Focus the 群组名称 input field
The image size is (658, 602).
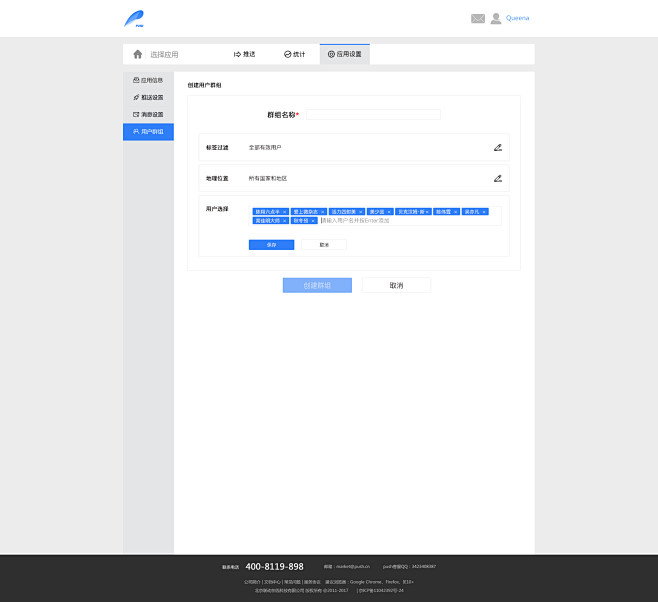coord(372,115)
